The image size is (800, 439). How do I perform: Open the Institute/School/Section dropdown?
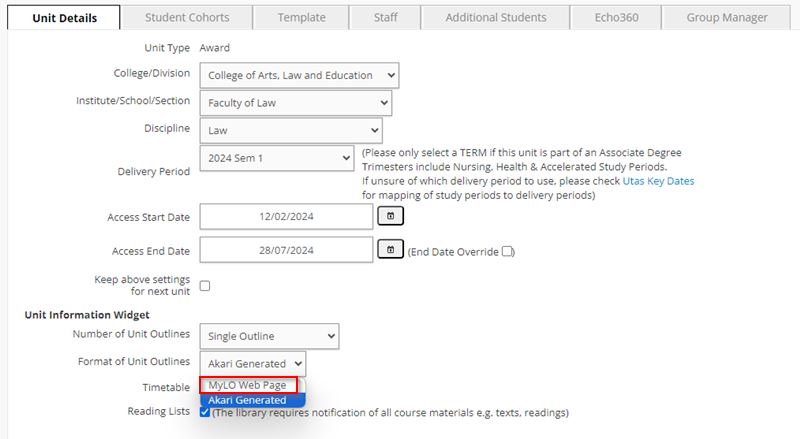tap(296, 103)
